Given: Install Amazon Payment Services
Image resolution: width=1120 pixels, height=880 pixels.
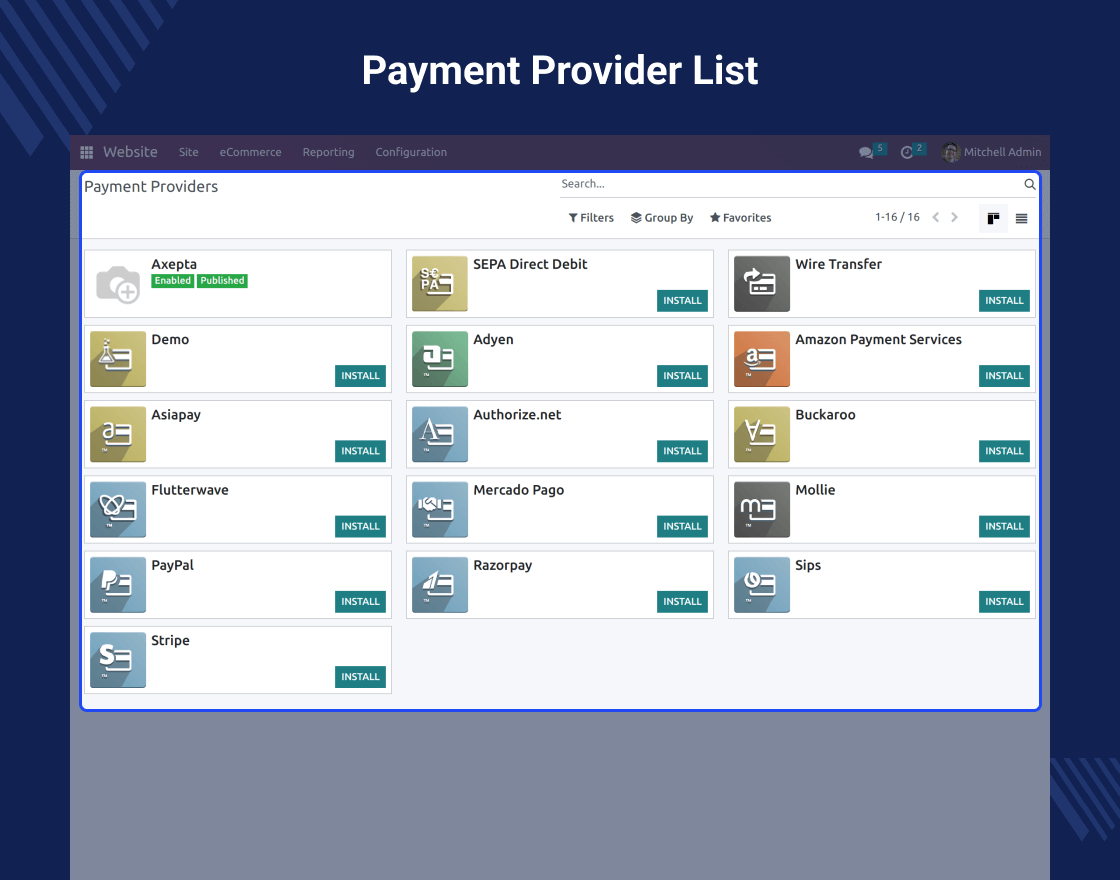Looking at the screenshot, I should [1004, 376].
